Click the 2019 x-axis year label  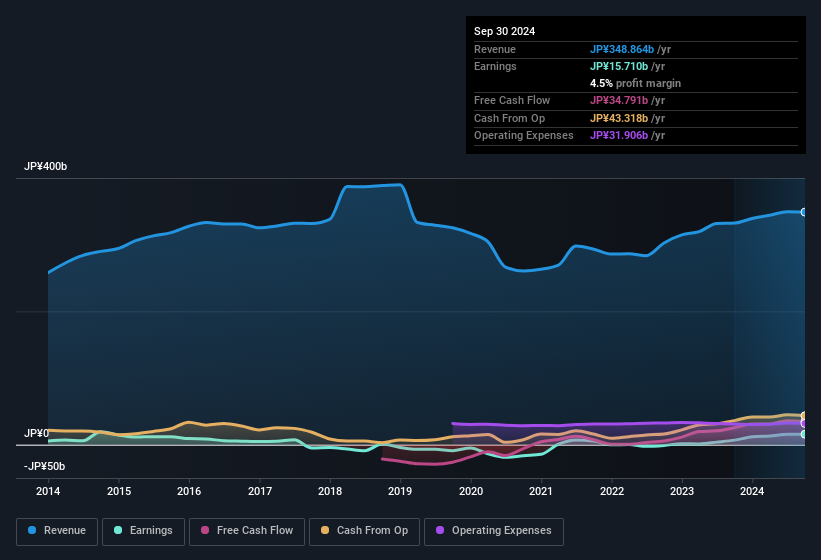coord(400,491)
